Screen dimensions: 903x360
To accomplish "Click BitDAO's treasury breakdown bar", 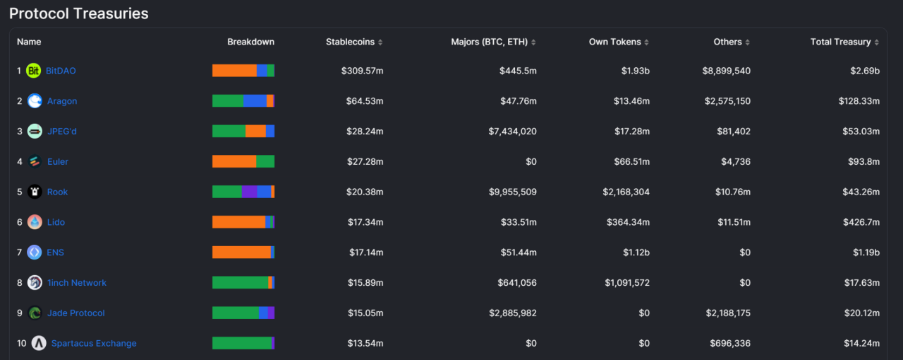I will 243,71.
